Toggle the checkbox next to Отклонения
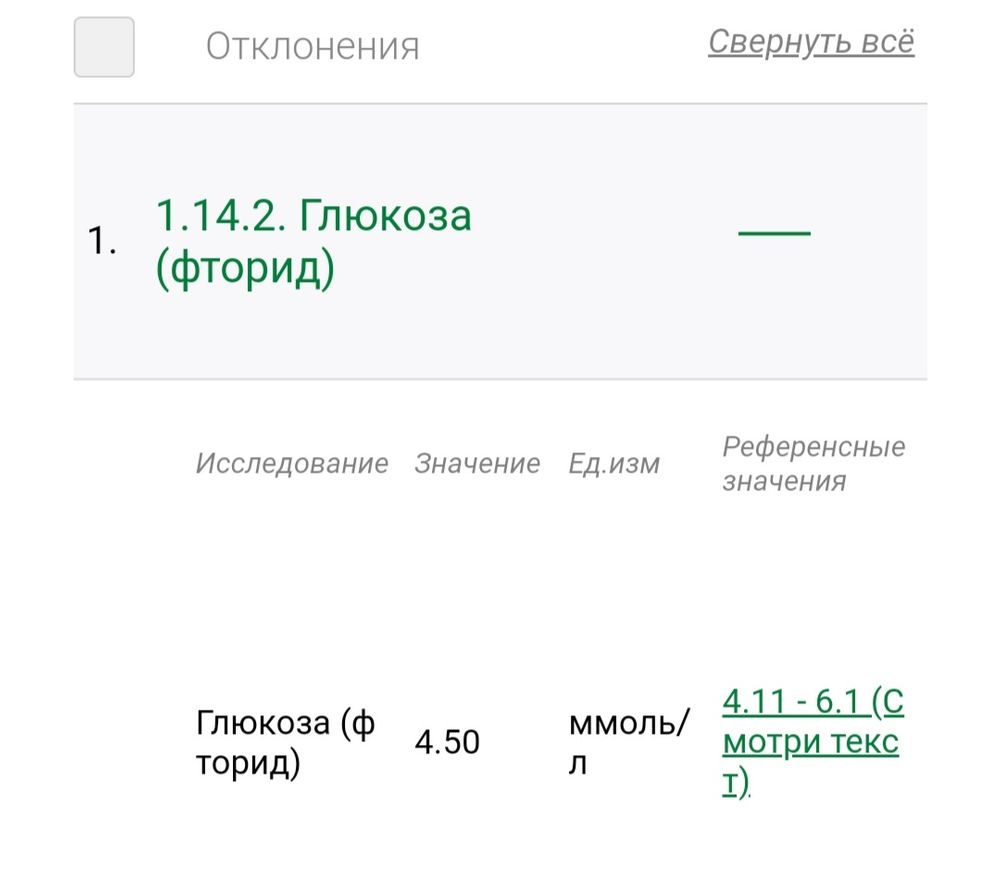The width and height of the screenshot is (1000, 894). point(103,45)
